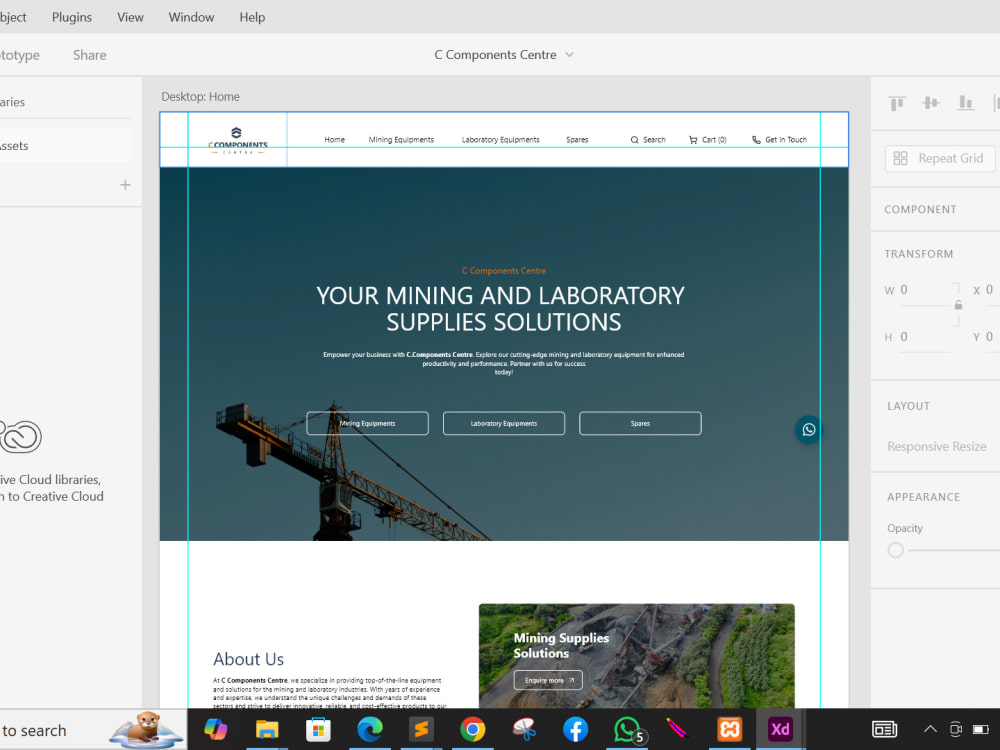Click the battery icon in system tray

point(980,729)
